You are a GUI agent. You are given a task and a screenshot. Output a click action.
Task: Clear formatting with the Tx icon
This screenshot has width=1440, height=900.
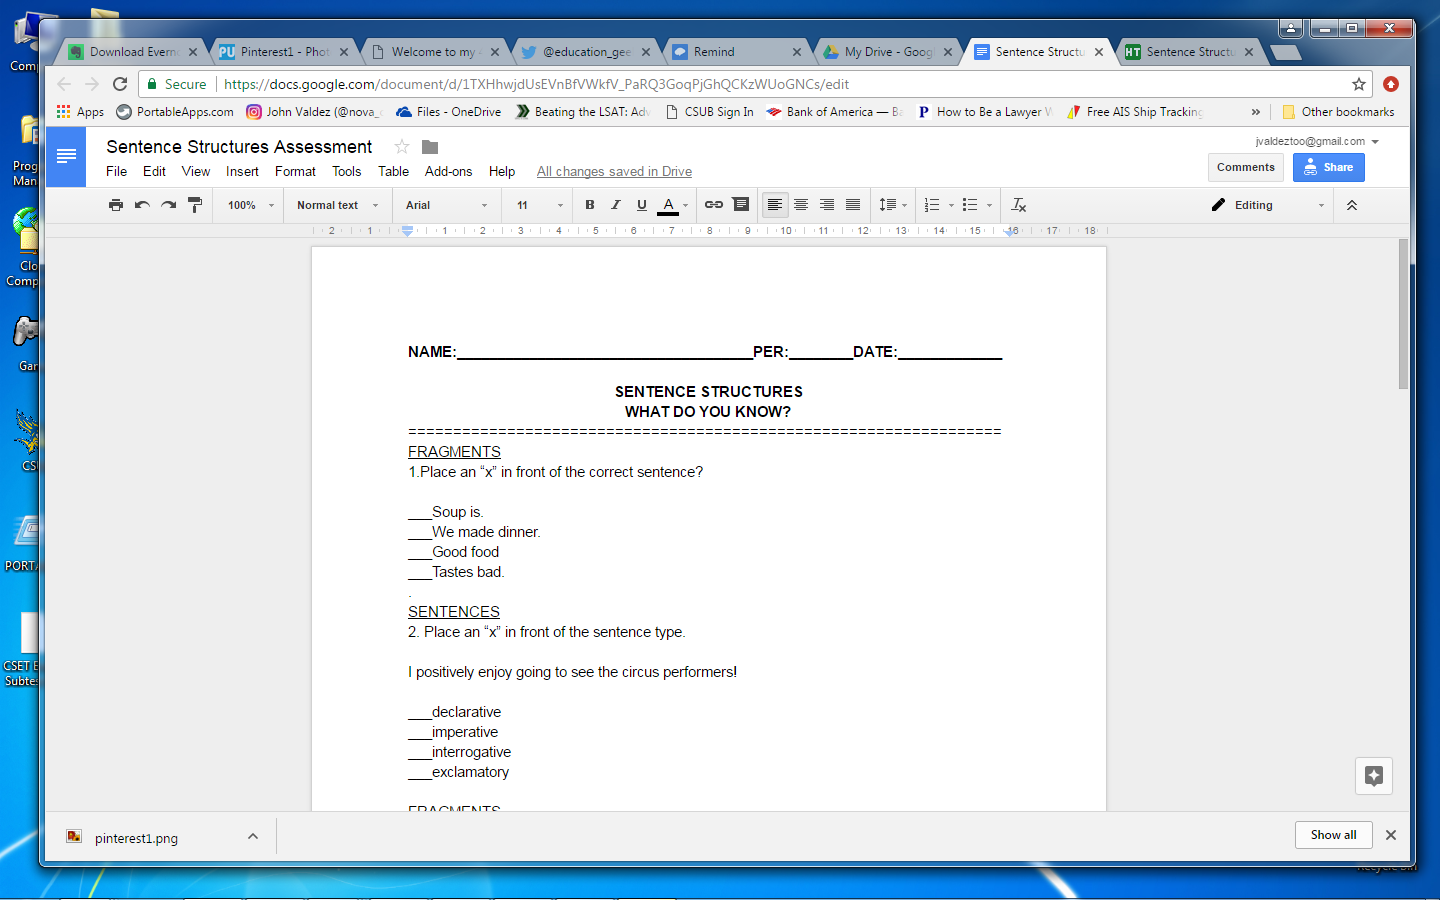click(1019, 205)
